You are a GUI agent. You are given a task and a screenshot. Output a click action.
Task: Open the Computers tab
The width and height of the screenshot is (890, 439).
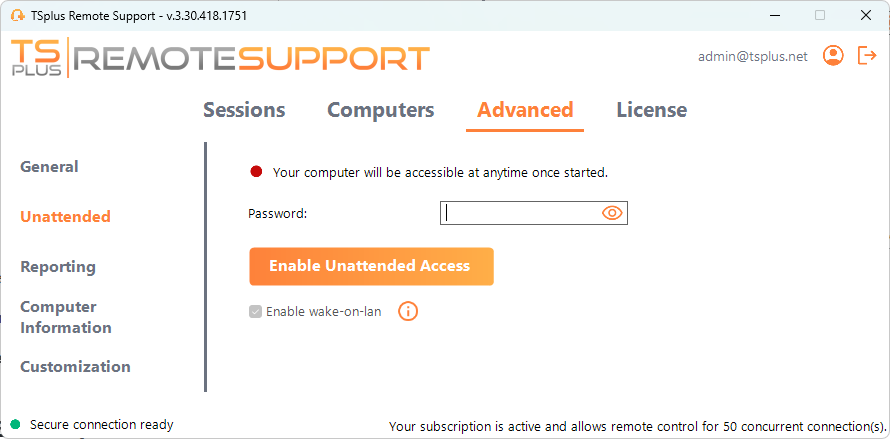coord(380,110)
